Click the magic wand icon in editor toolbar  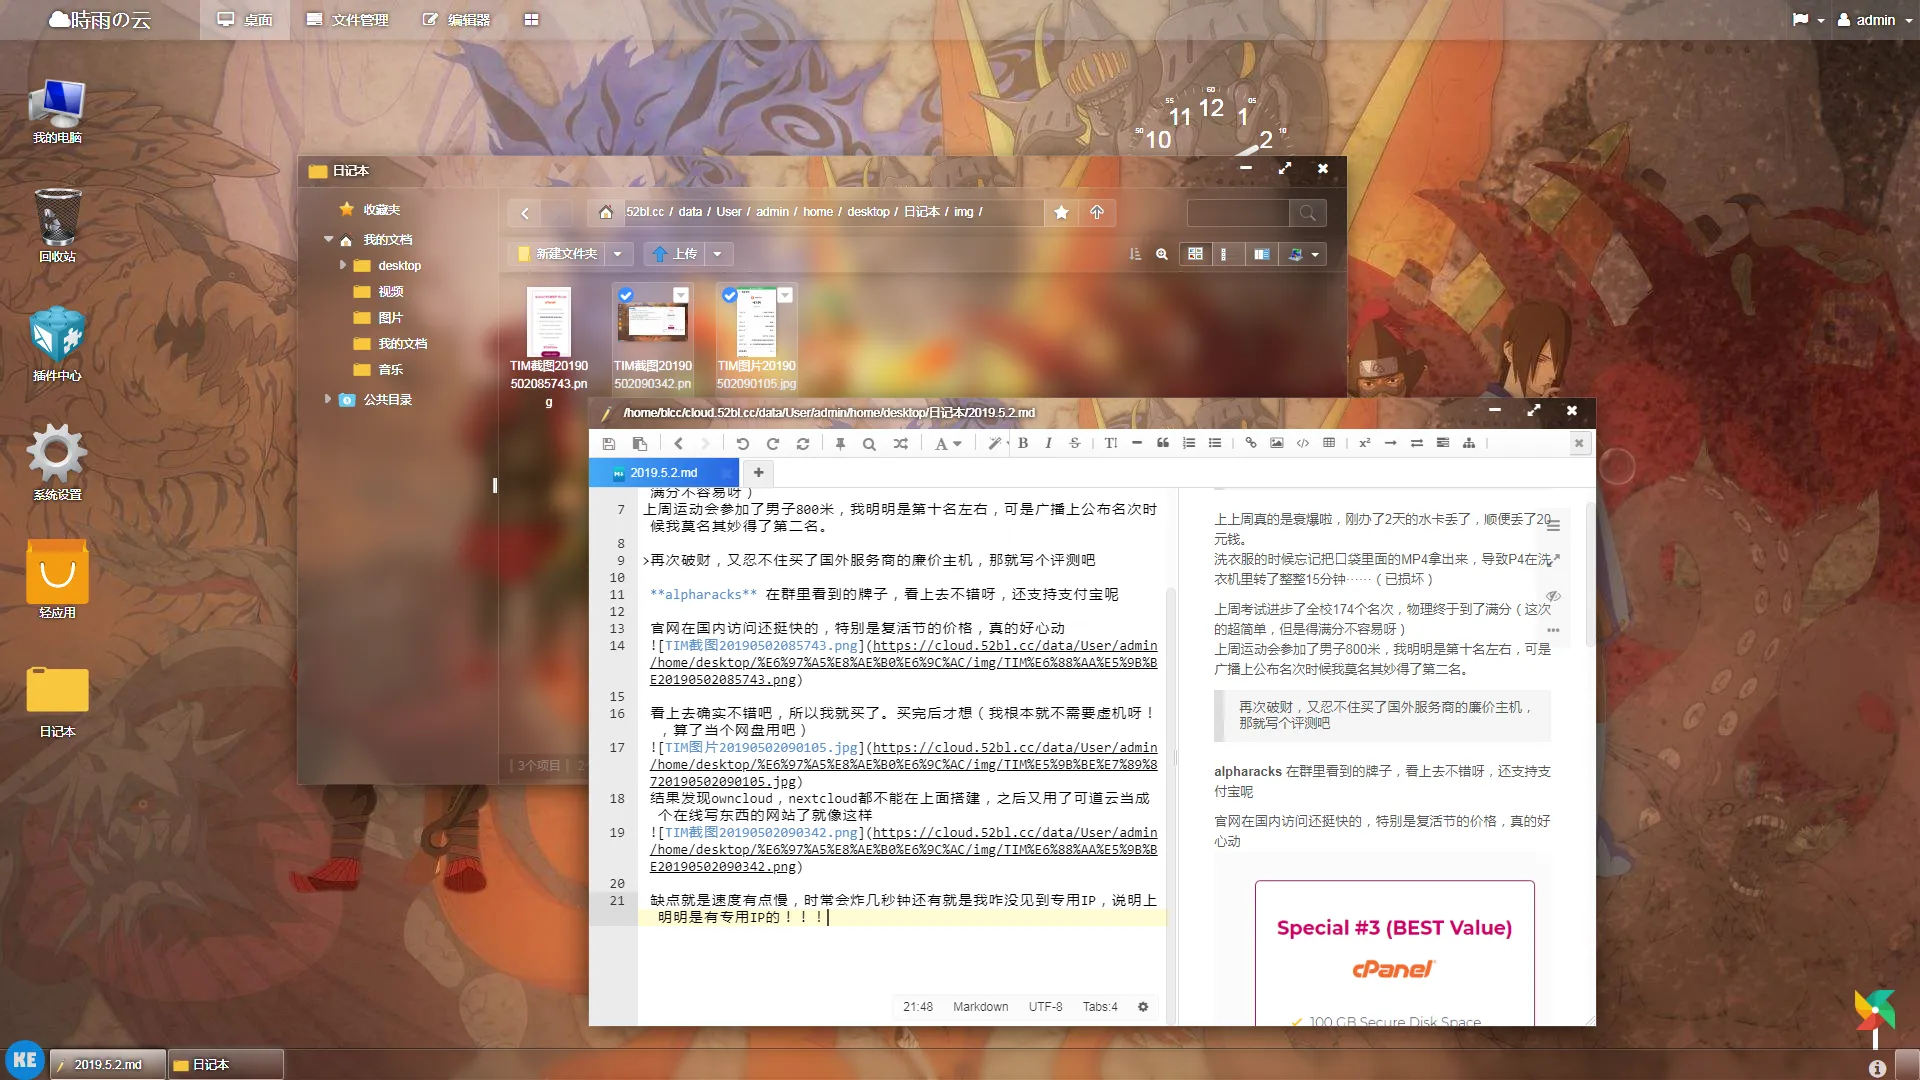coord(994,443)
